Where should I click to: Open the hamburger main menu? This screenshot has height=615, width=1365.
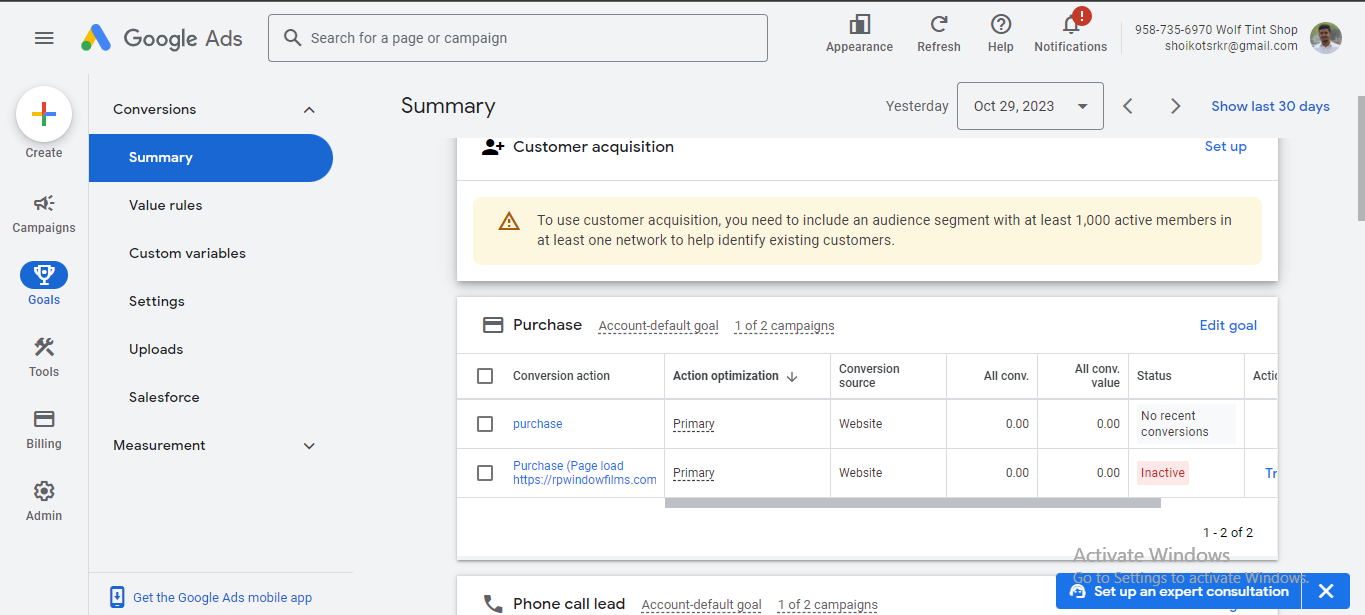click(x=44, y=38)
